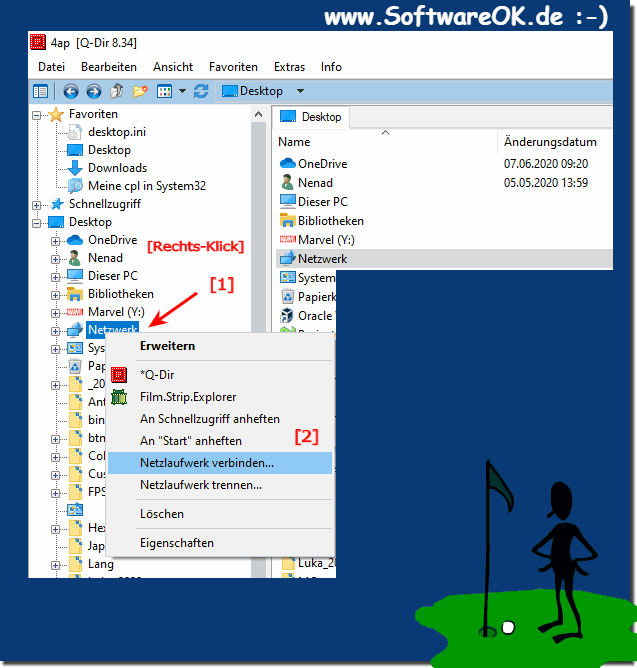
Task: Click the refresh toolbar icon
Action: click(x=201, y=91)
